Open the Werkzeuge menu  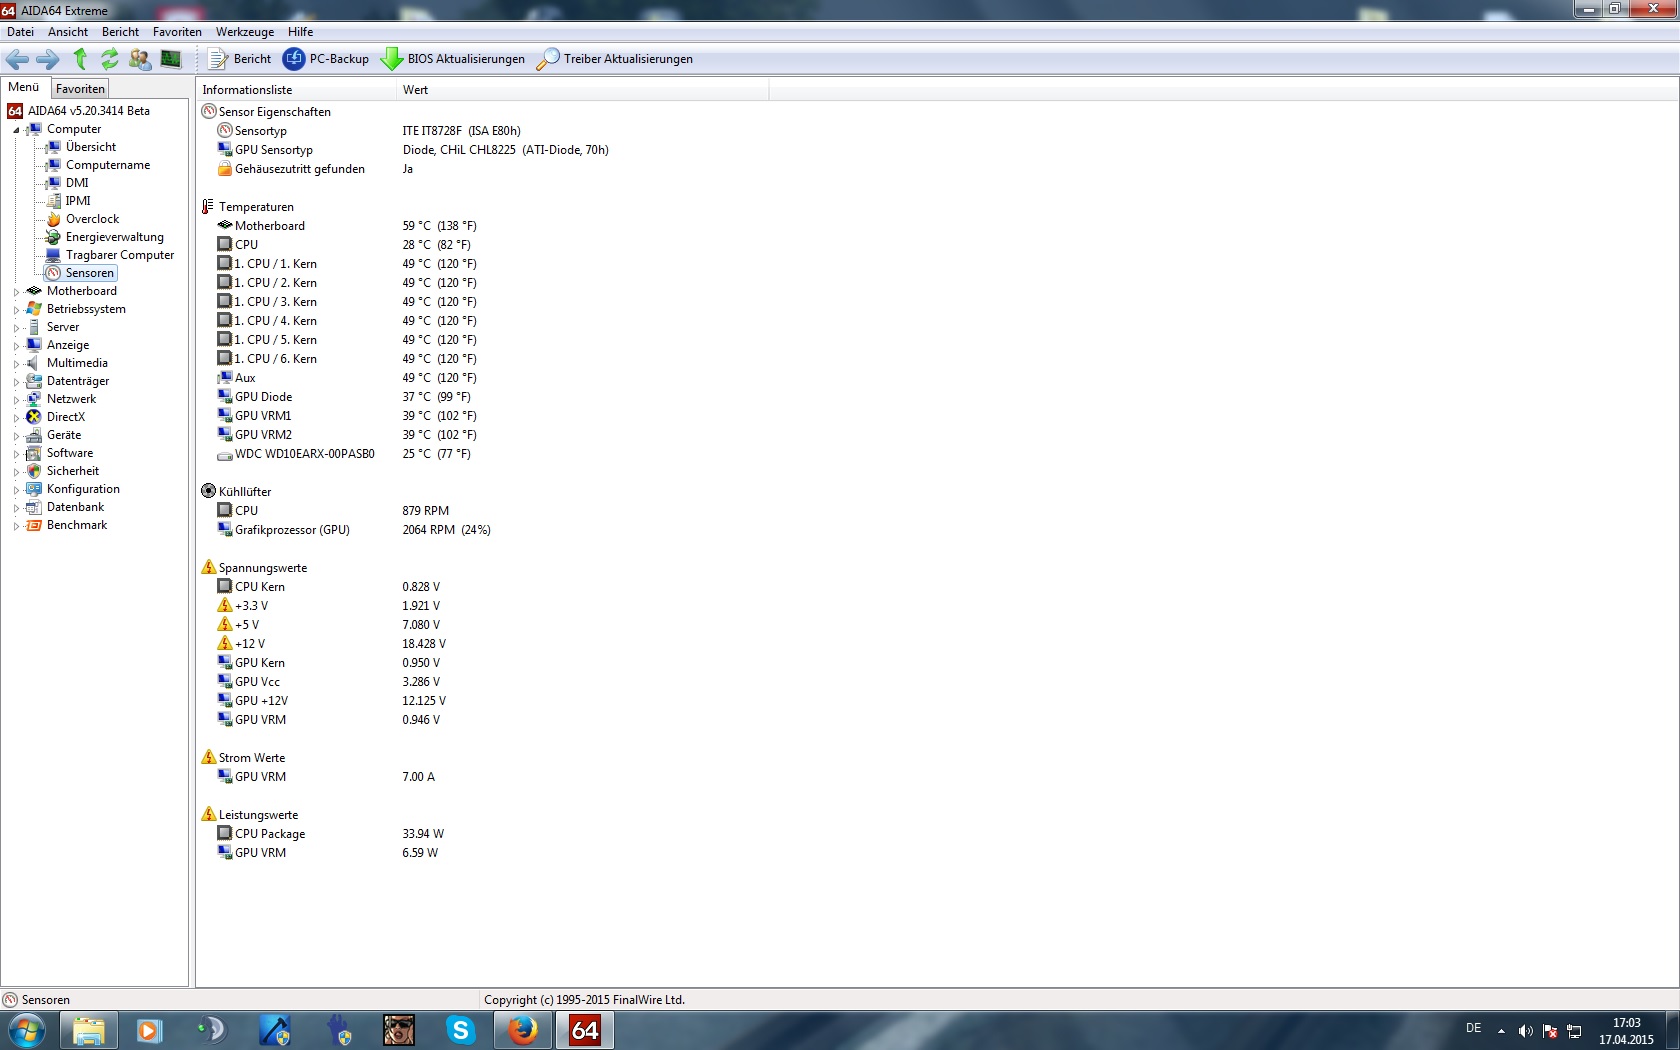point(245,32)
